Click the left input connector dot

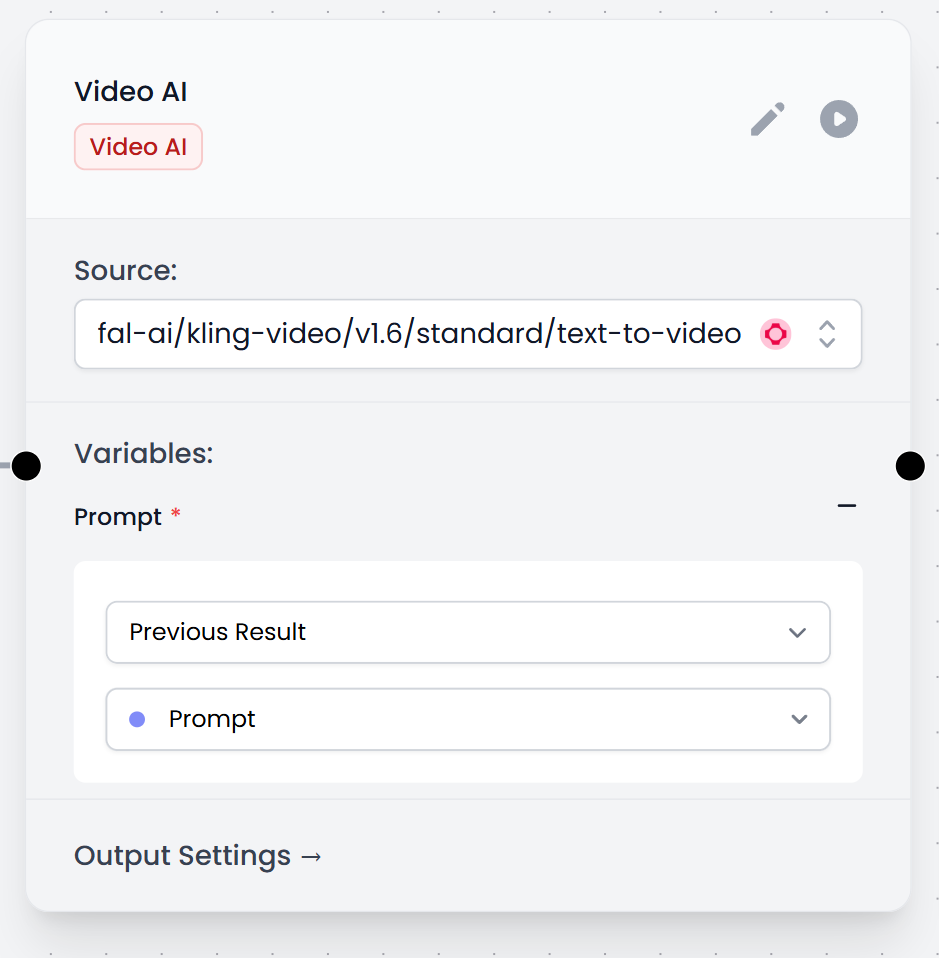tap(26, 465)
